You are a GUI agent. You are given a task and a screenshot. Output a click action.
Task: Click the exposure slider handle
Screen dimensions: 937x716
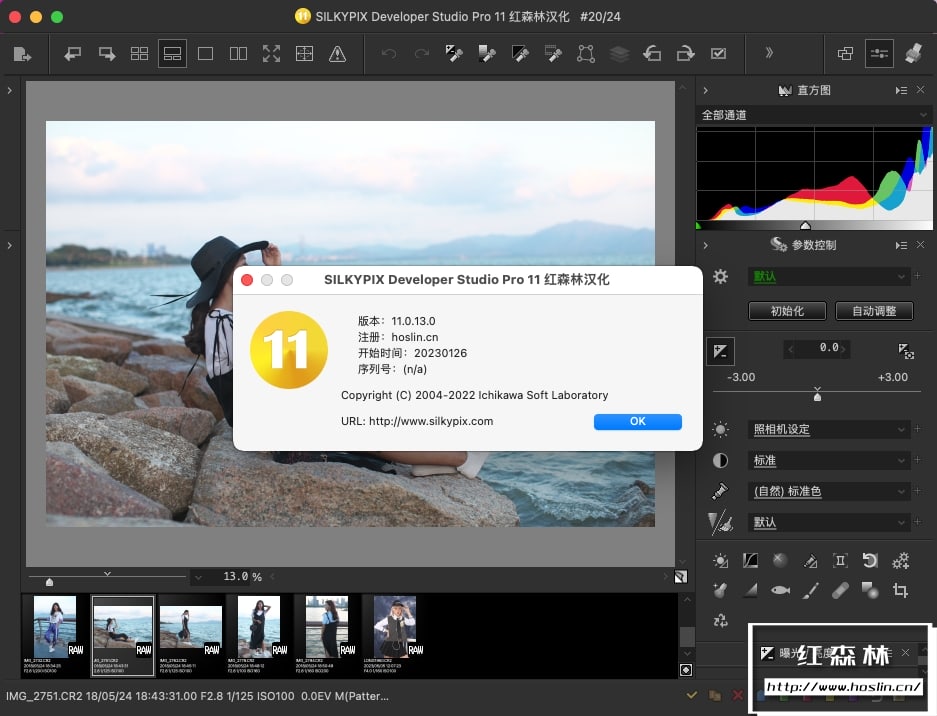click(817, 396)
